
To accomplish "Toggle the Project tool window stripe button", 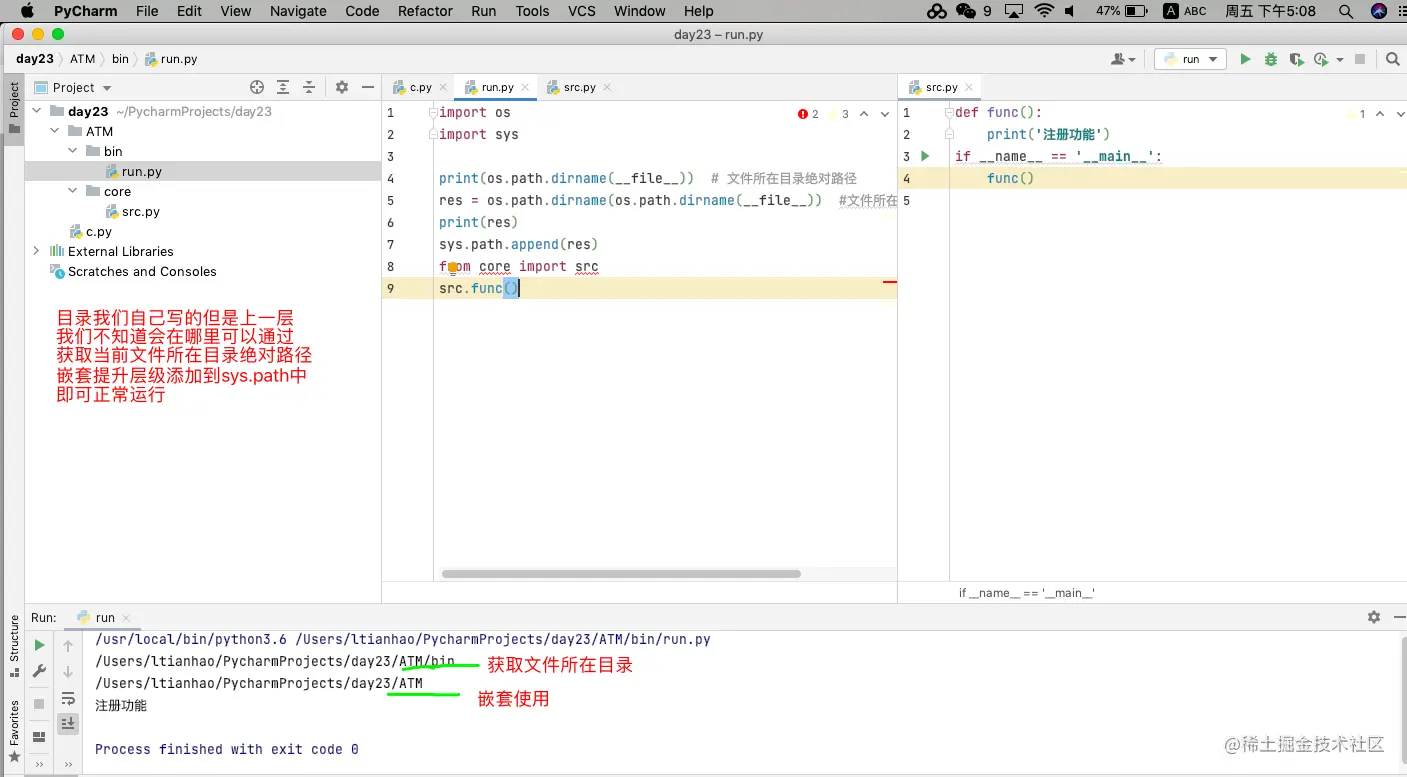I will (x=14, y=108).
